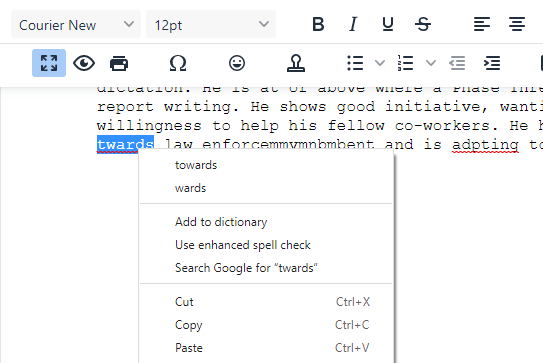The width and height of the screenshot is (543, 363).
Task: Toggle bold formatting
Action: (x=318, y=24)
